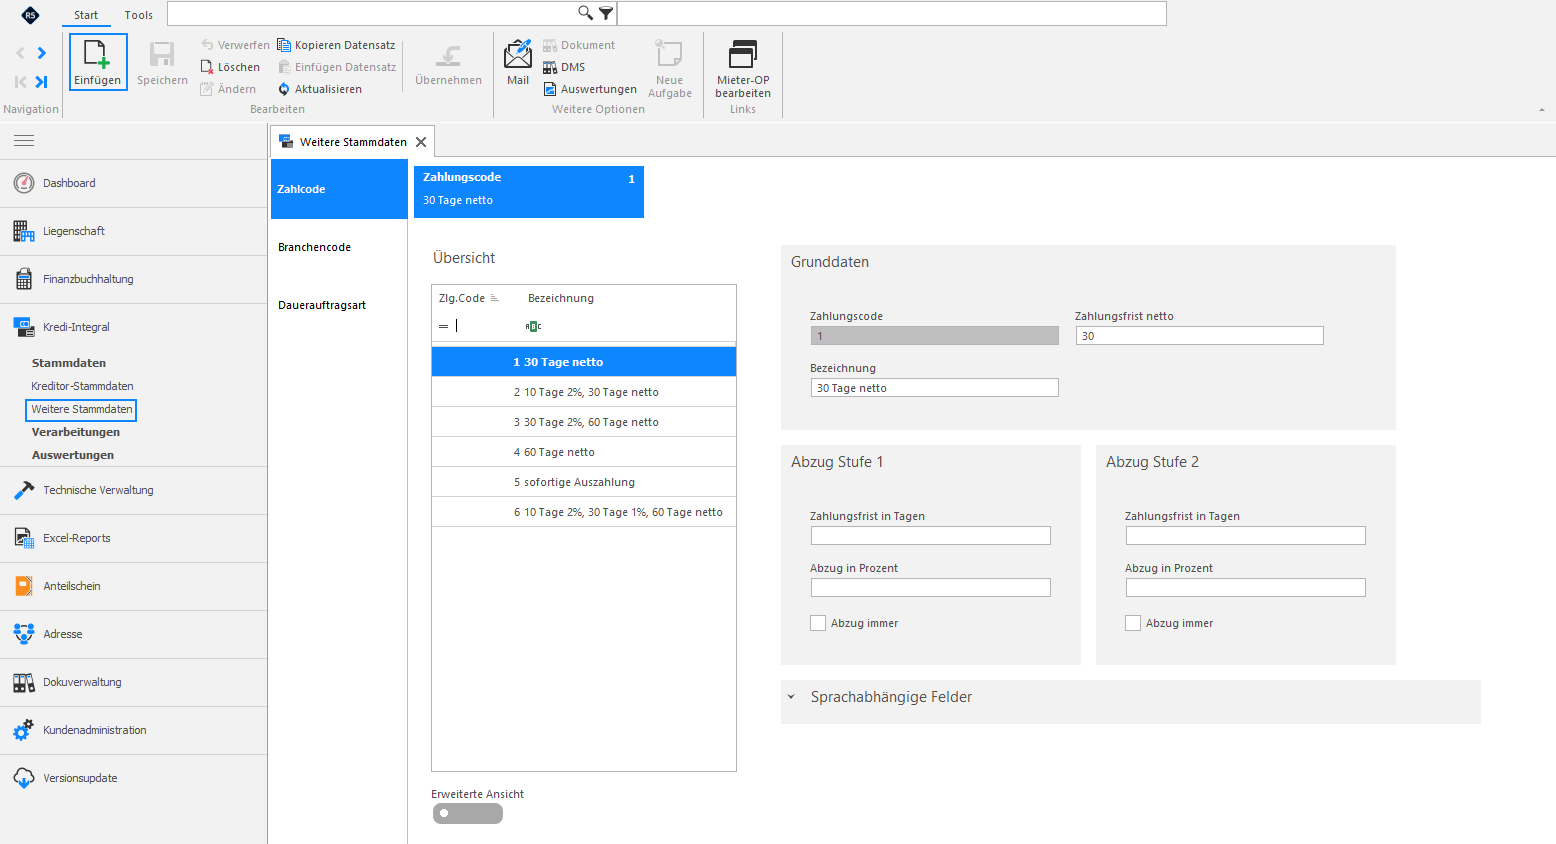Image resolution: width=1556 pixels, height=844 pixels.
Task: Open the Kredi-Integral module section
Action: [133, 327]
